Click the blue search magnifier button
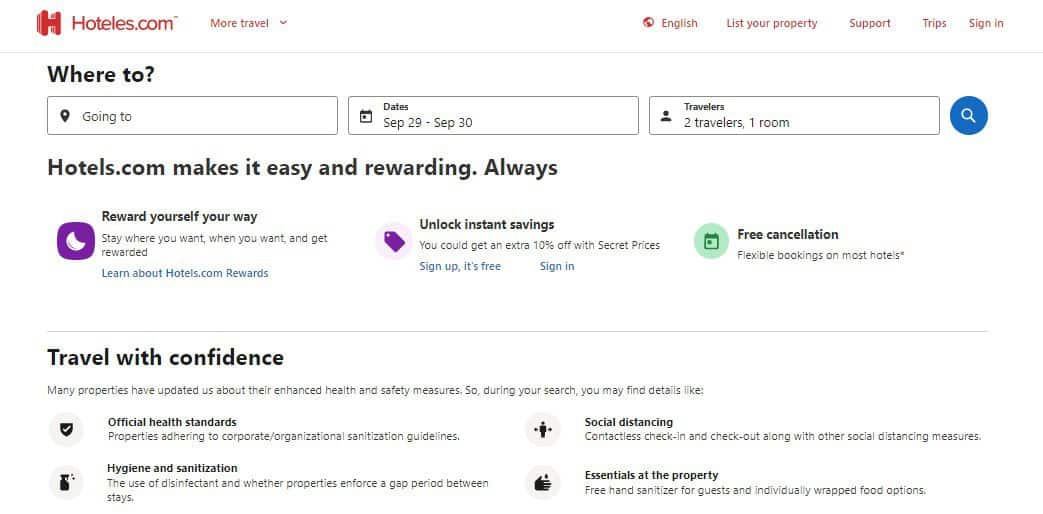Screen dimensions: 1043x514 click(x=968, y=116)
